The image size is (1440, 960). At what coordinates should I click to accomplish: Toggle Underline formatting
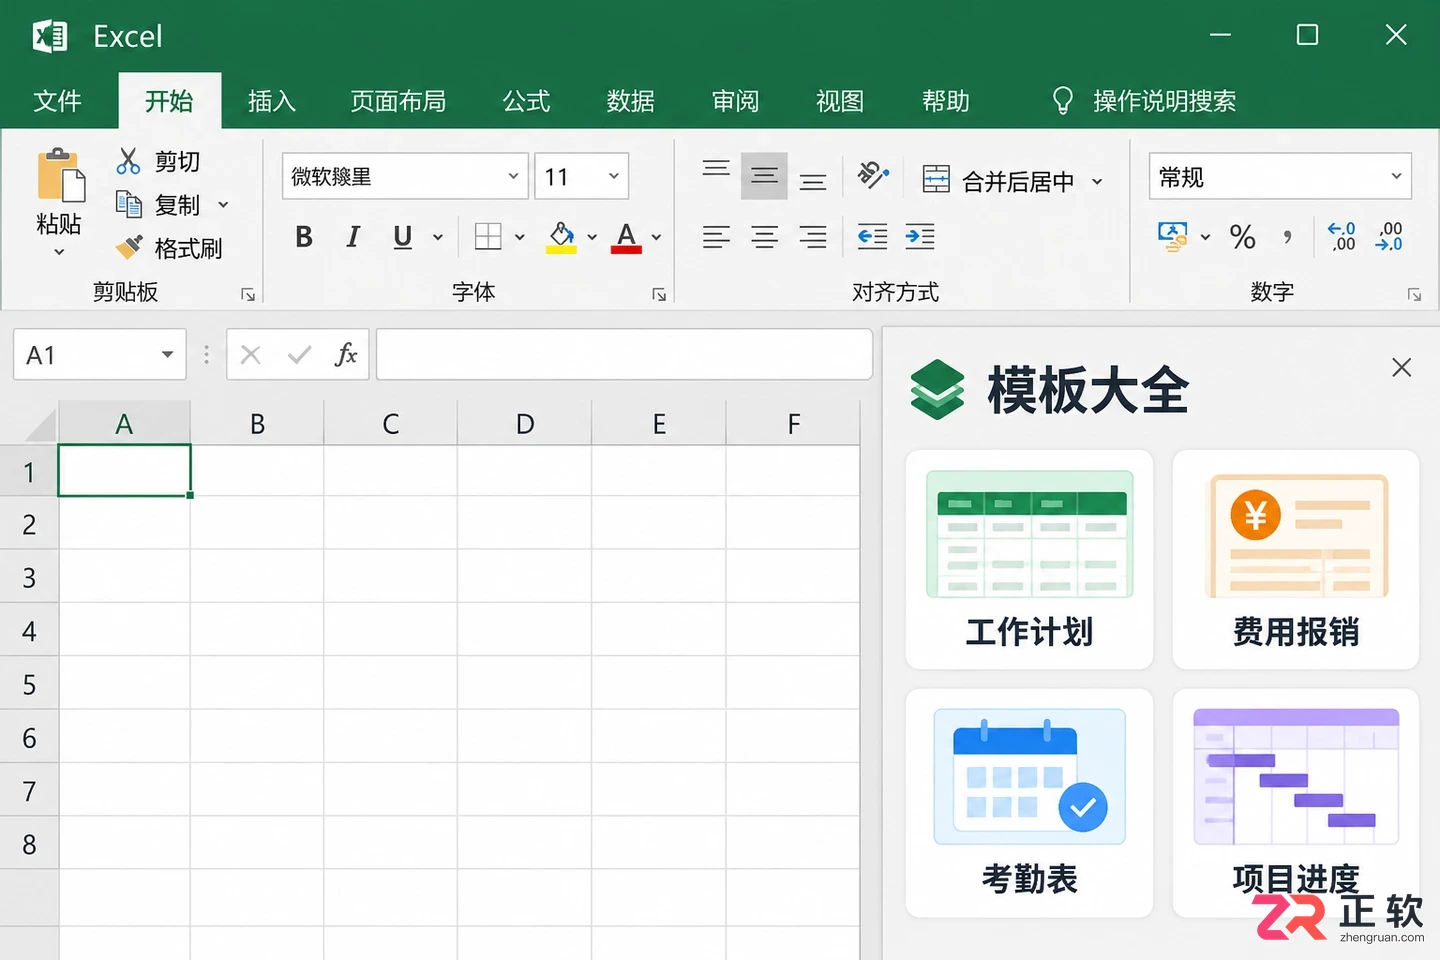(403, 237)
